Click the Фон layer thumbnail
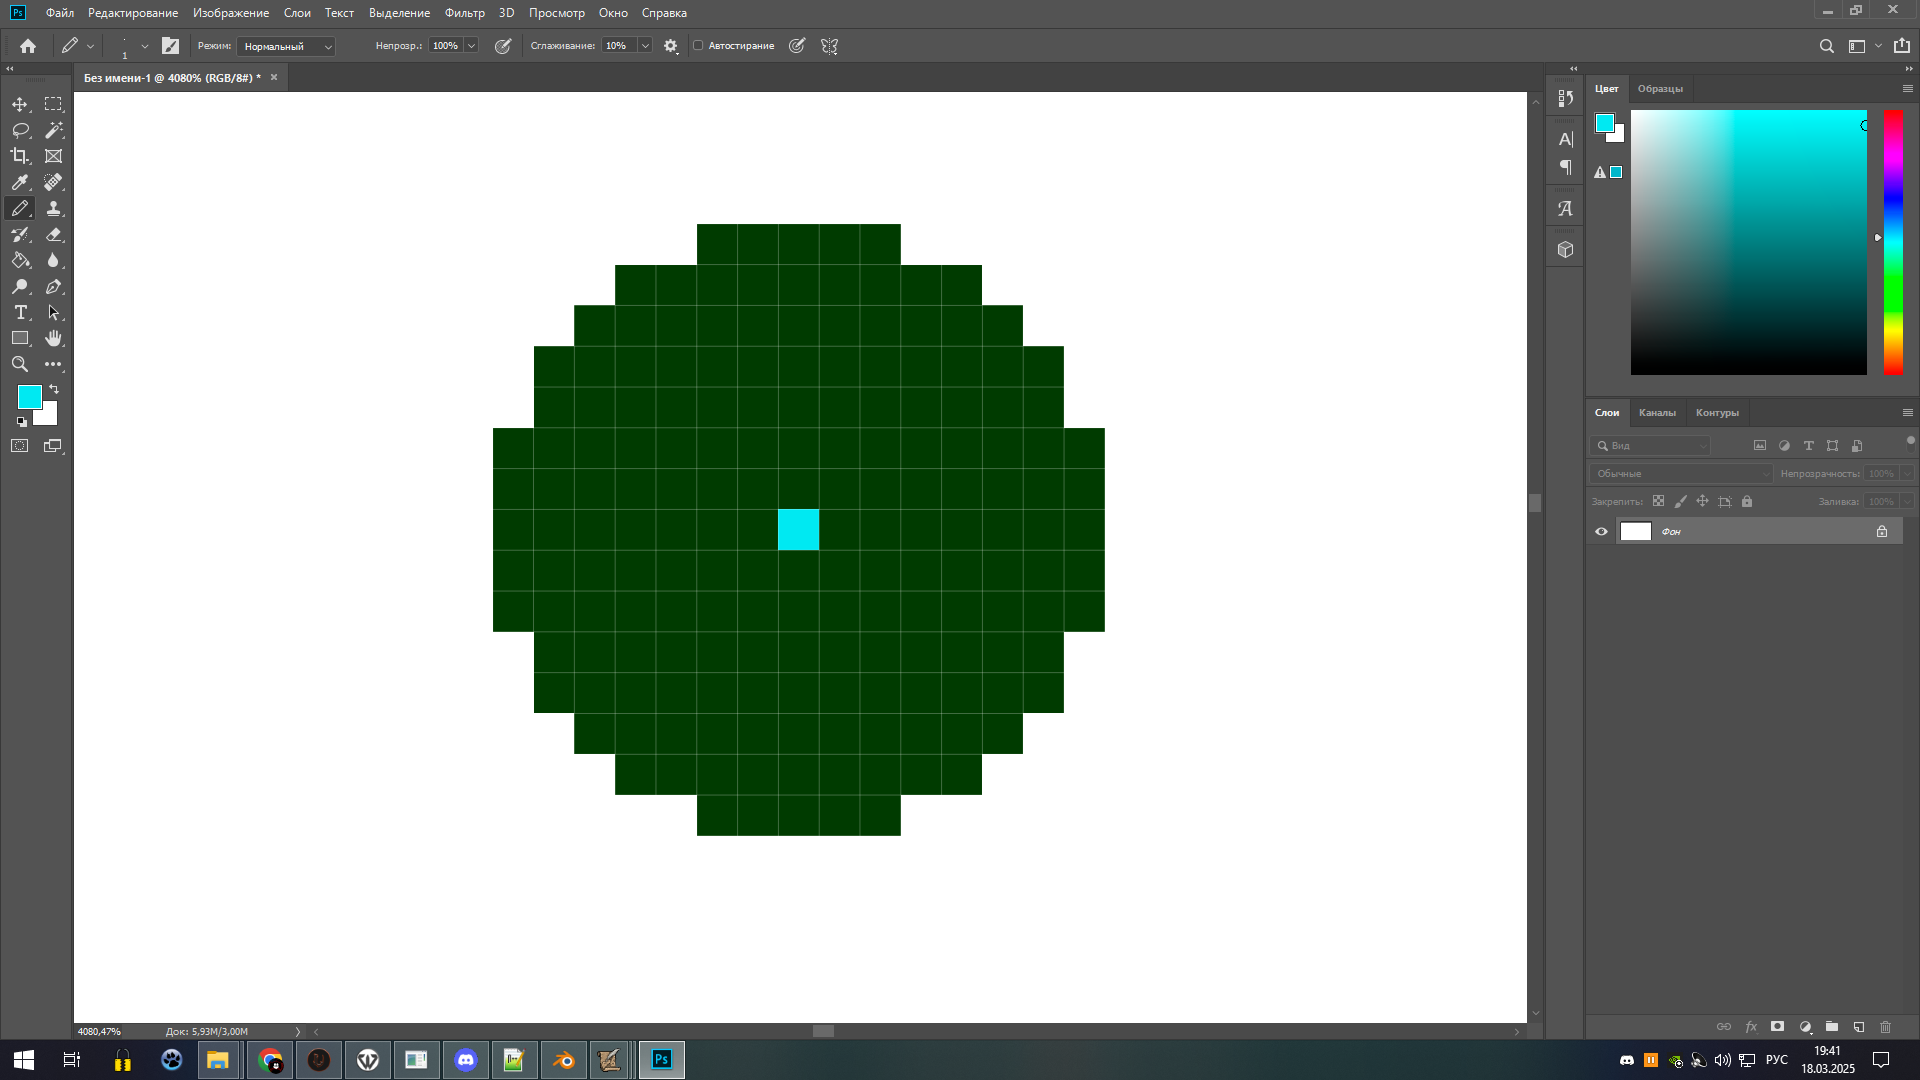This screenshot has height=1080, width=1920. point(1636,532)
